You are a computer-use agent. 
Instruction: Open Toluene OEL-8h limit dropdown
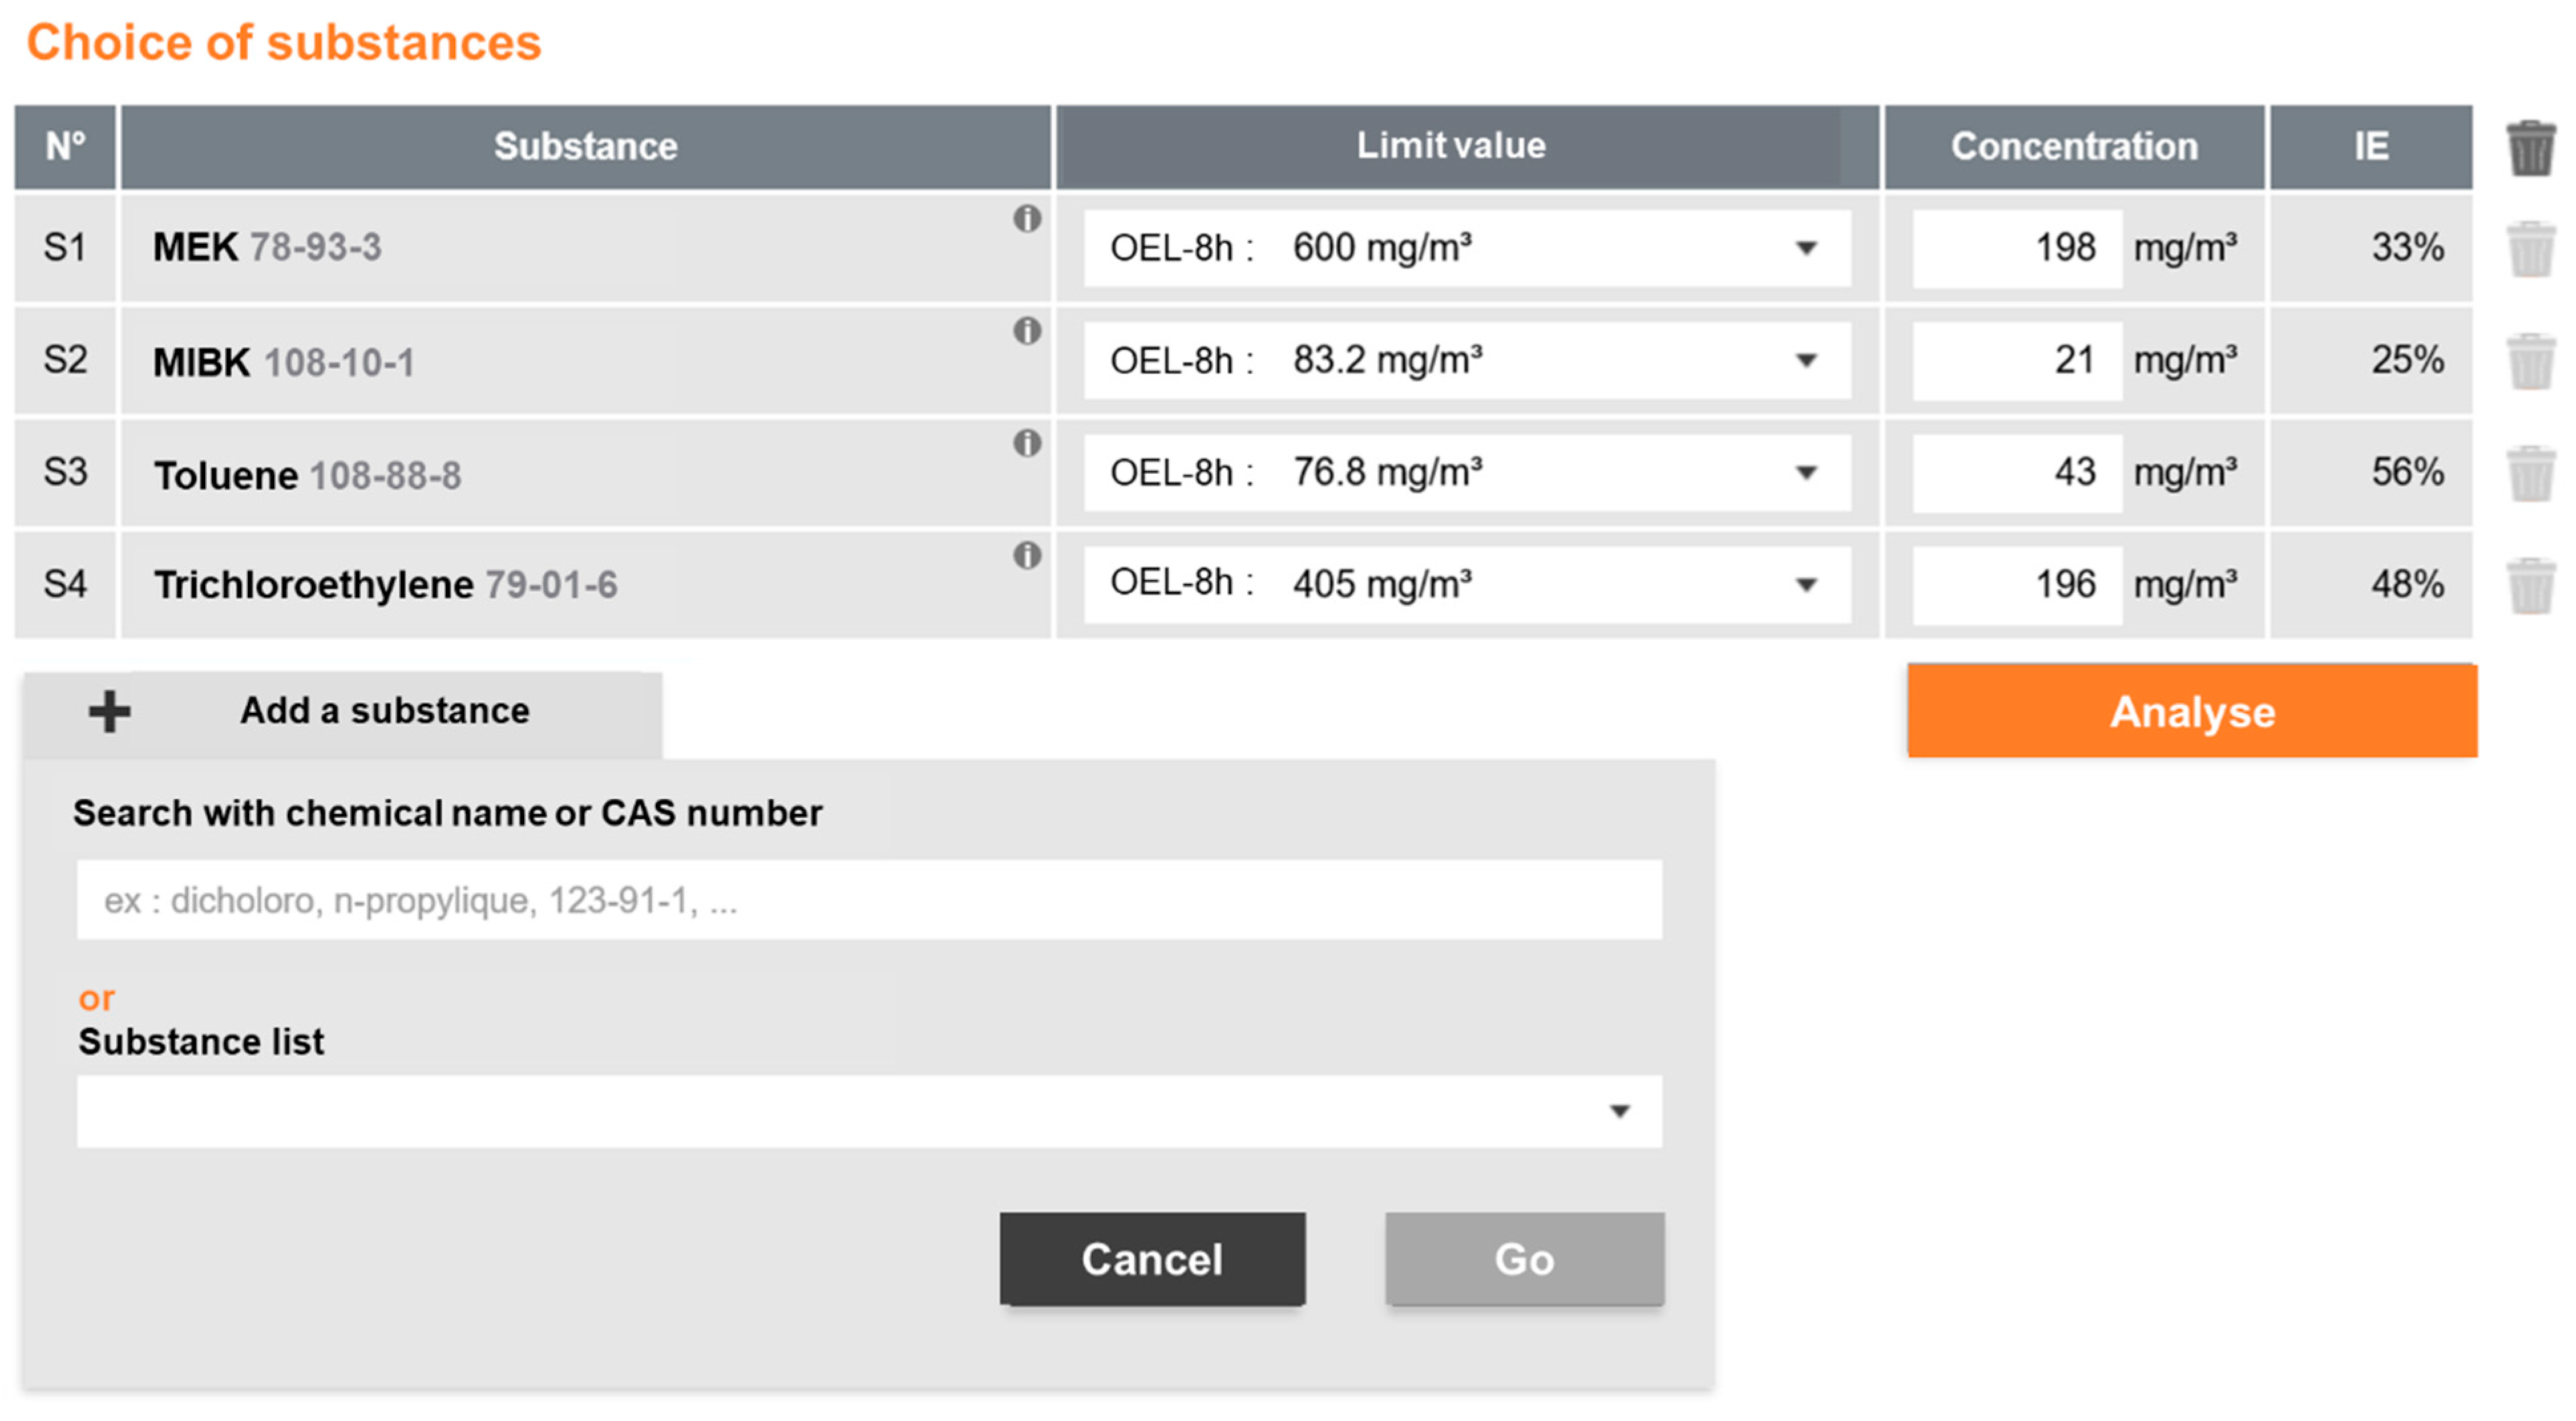coord(1805,472)
